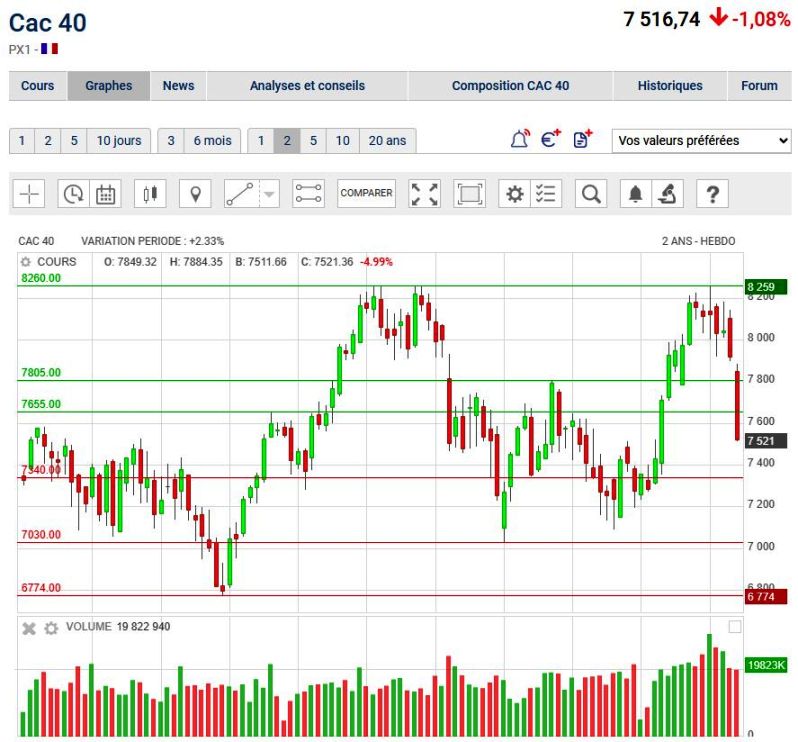This screenshot has height=742, width=798.
Task: Click the 19823K volume tag
Action: click(x=766, y=665)
